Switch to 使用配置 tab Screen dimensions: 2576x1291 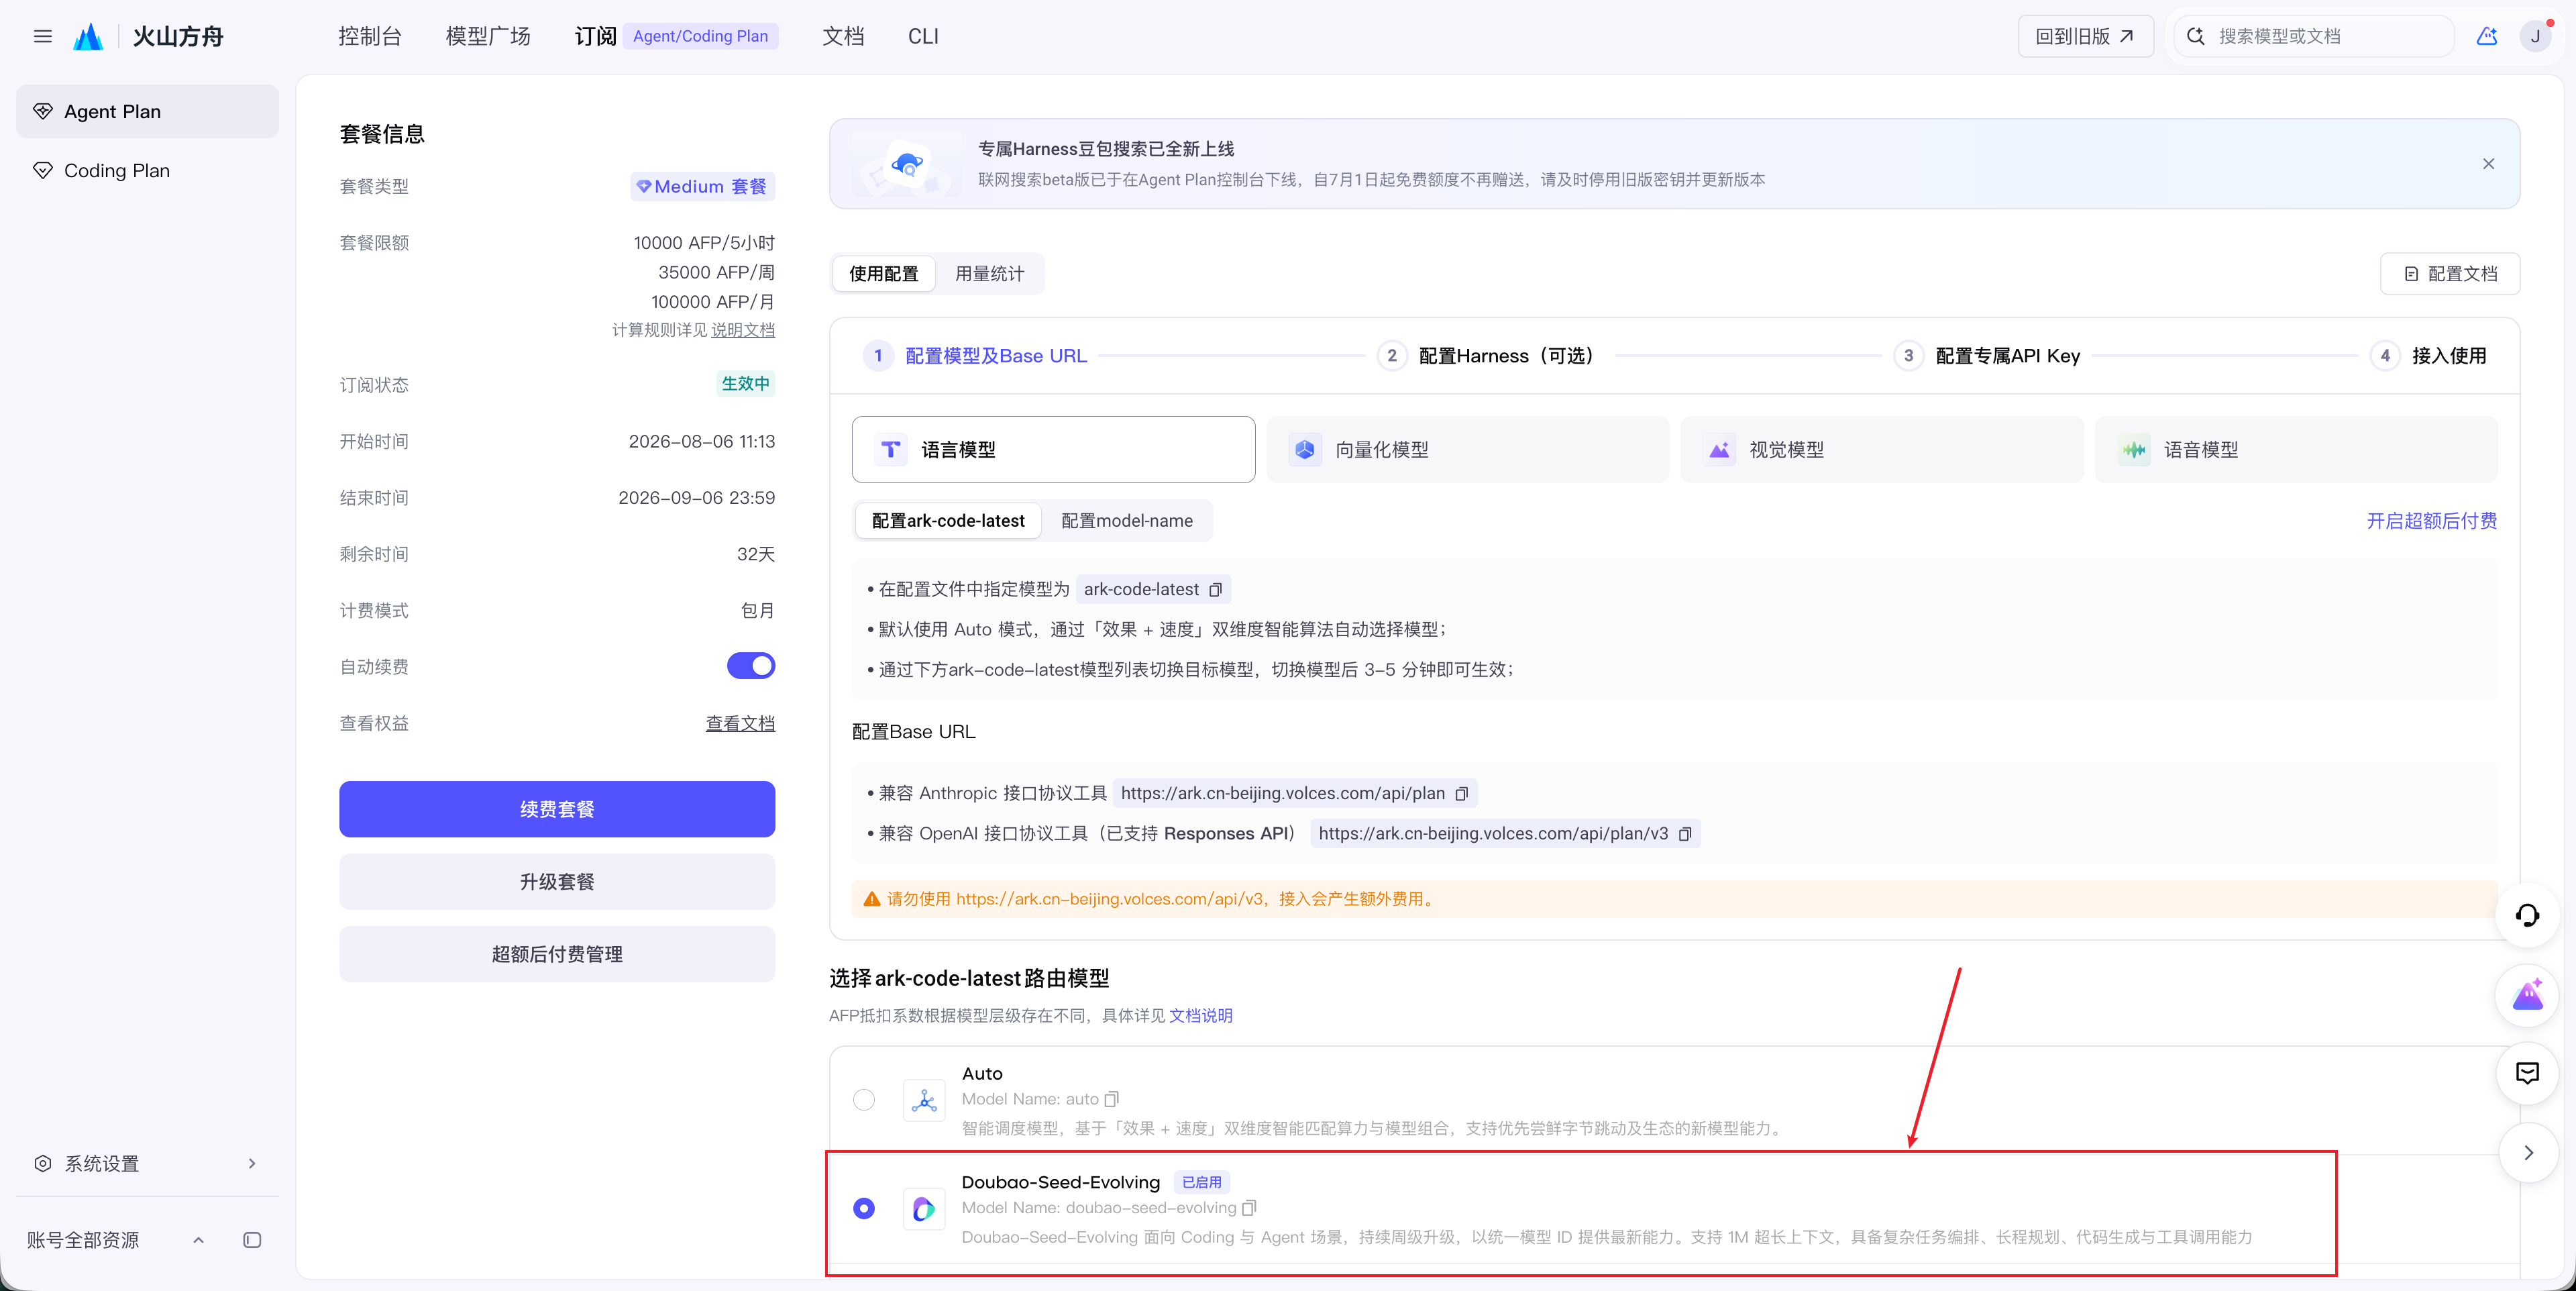point(884,274)
